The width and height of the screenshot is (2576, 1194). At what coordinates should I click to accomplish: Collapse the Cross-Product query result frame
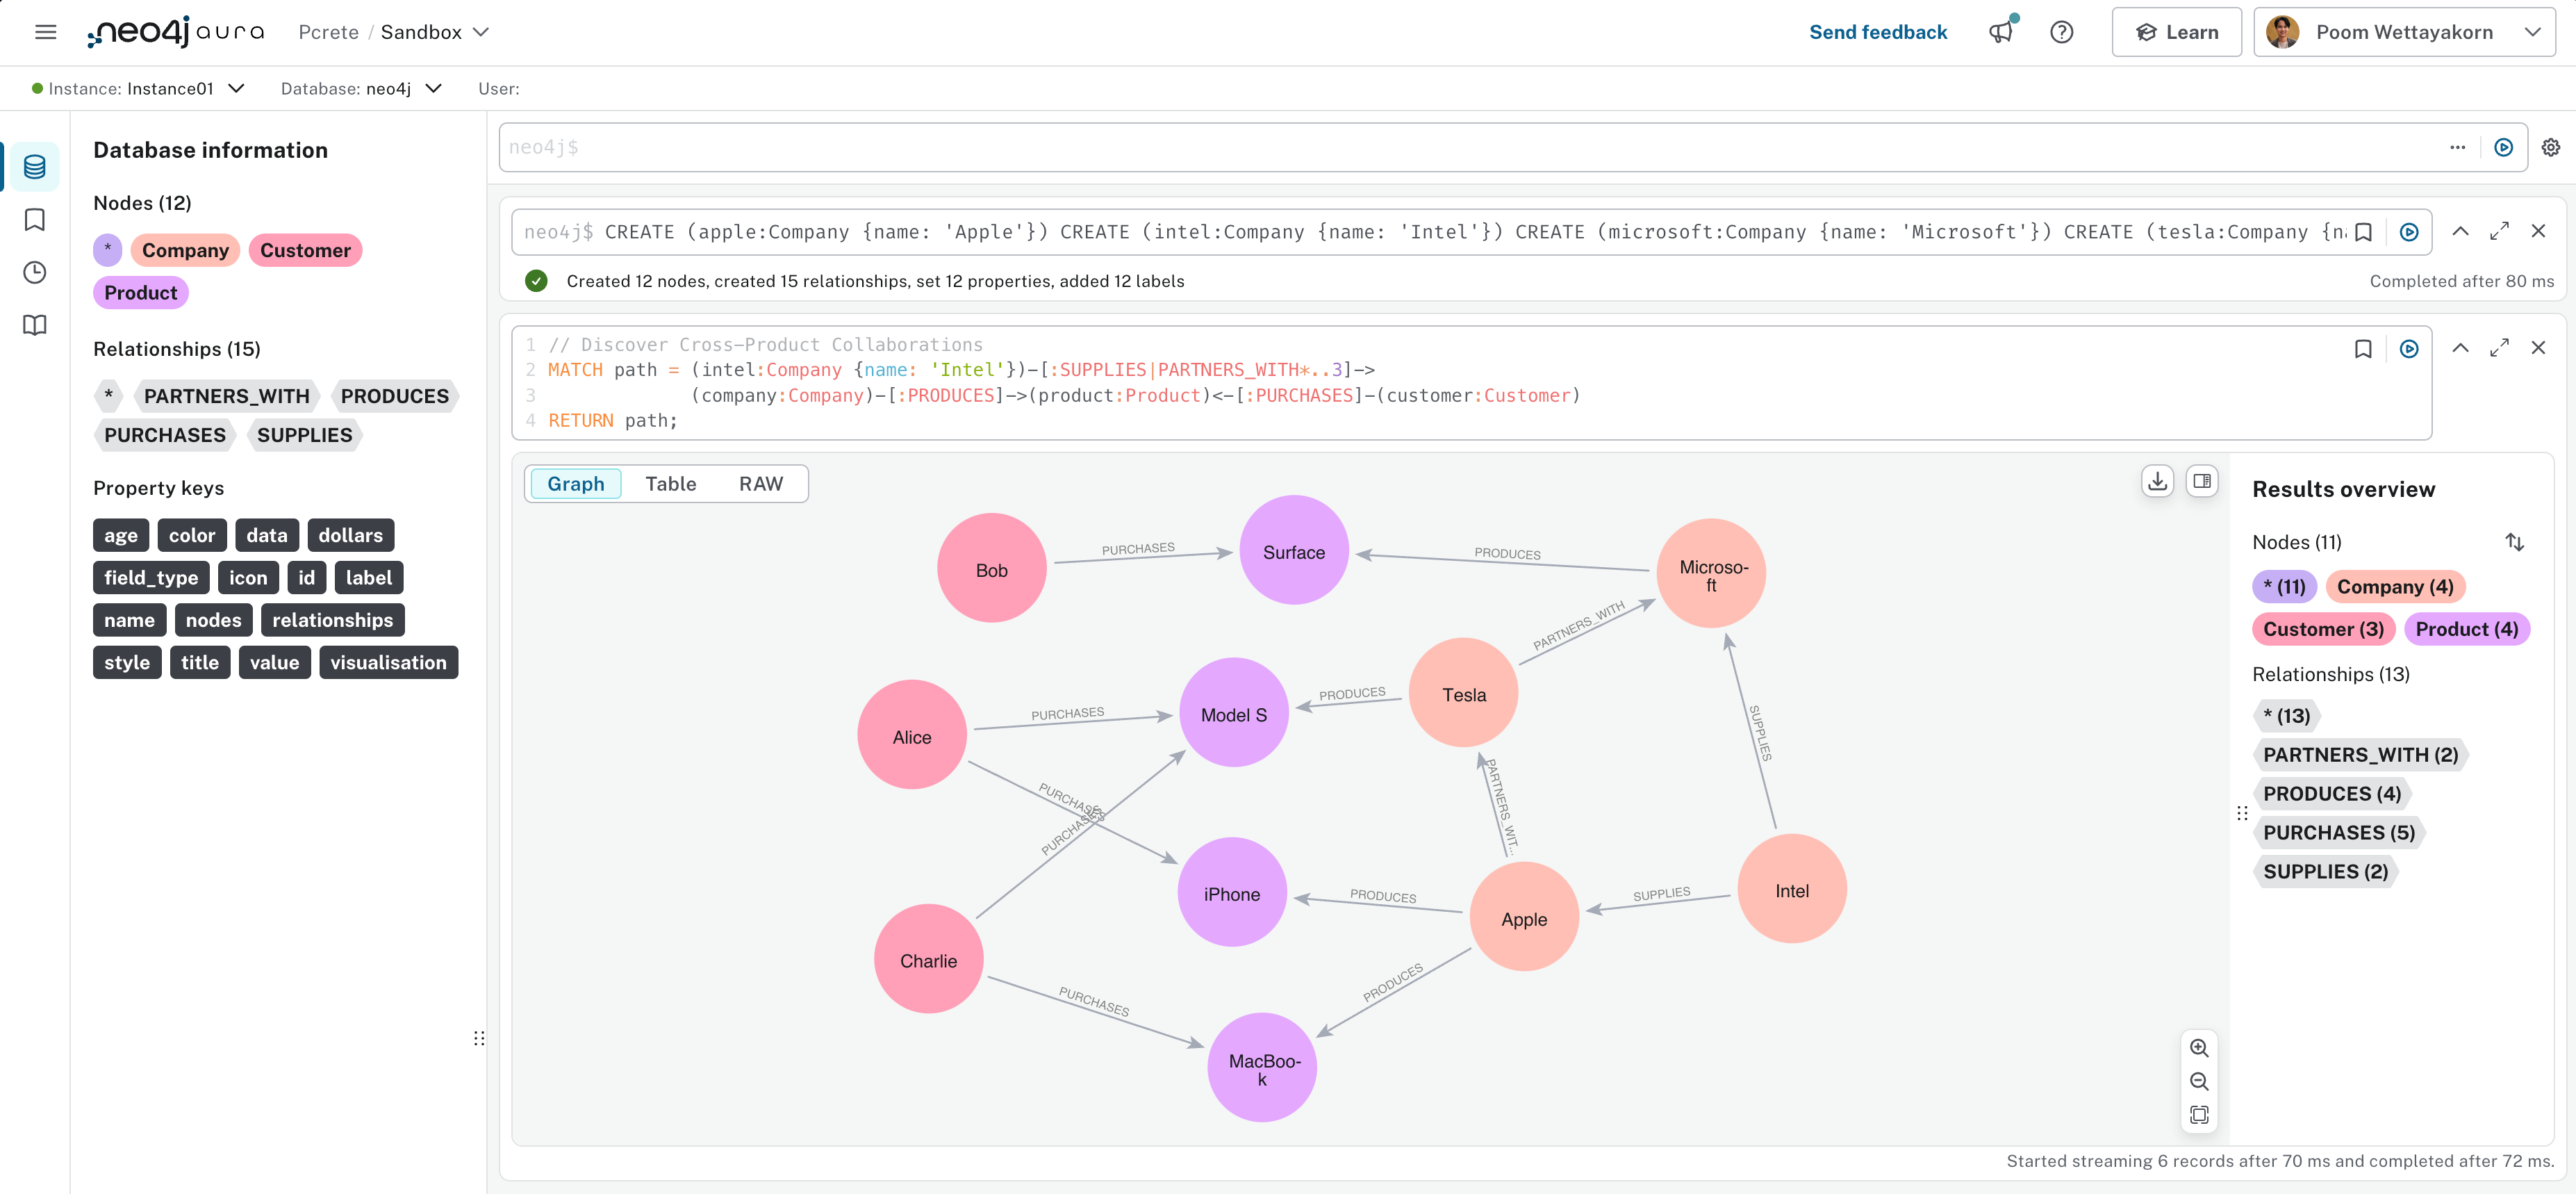tap(2459, 348)
